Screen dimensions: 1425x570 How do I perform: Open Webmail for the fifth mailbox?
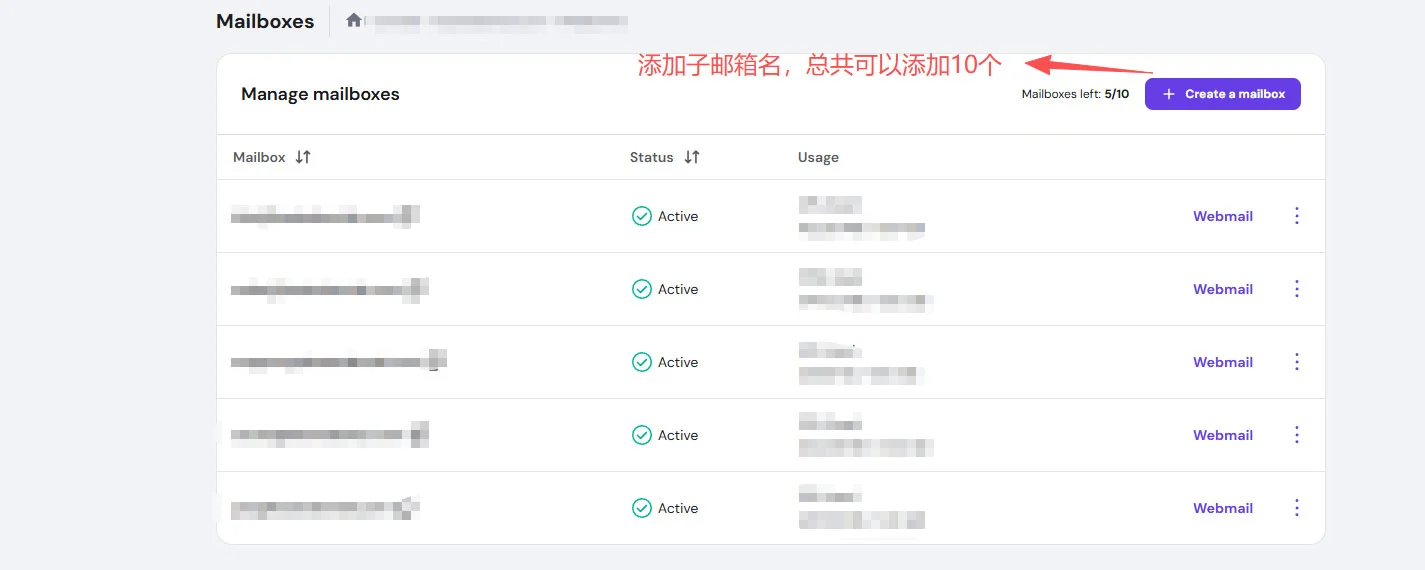[1222, 508]
